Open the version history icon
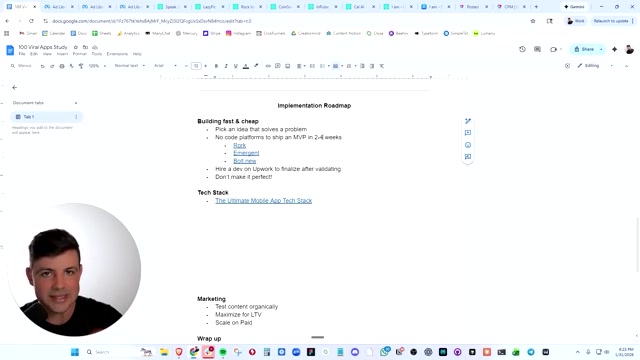 [x=522, y=49]
